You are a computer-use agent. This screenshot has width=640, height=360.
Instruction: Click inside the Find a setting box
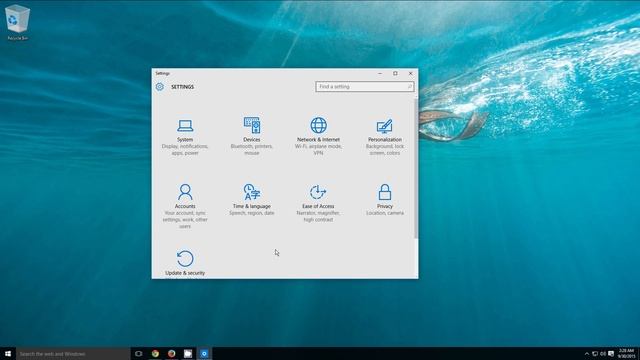pyautogui.click(x=364, y=87)
